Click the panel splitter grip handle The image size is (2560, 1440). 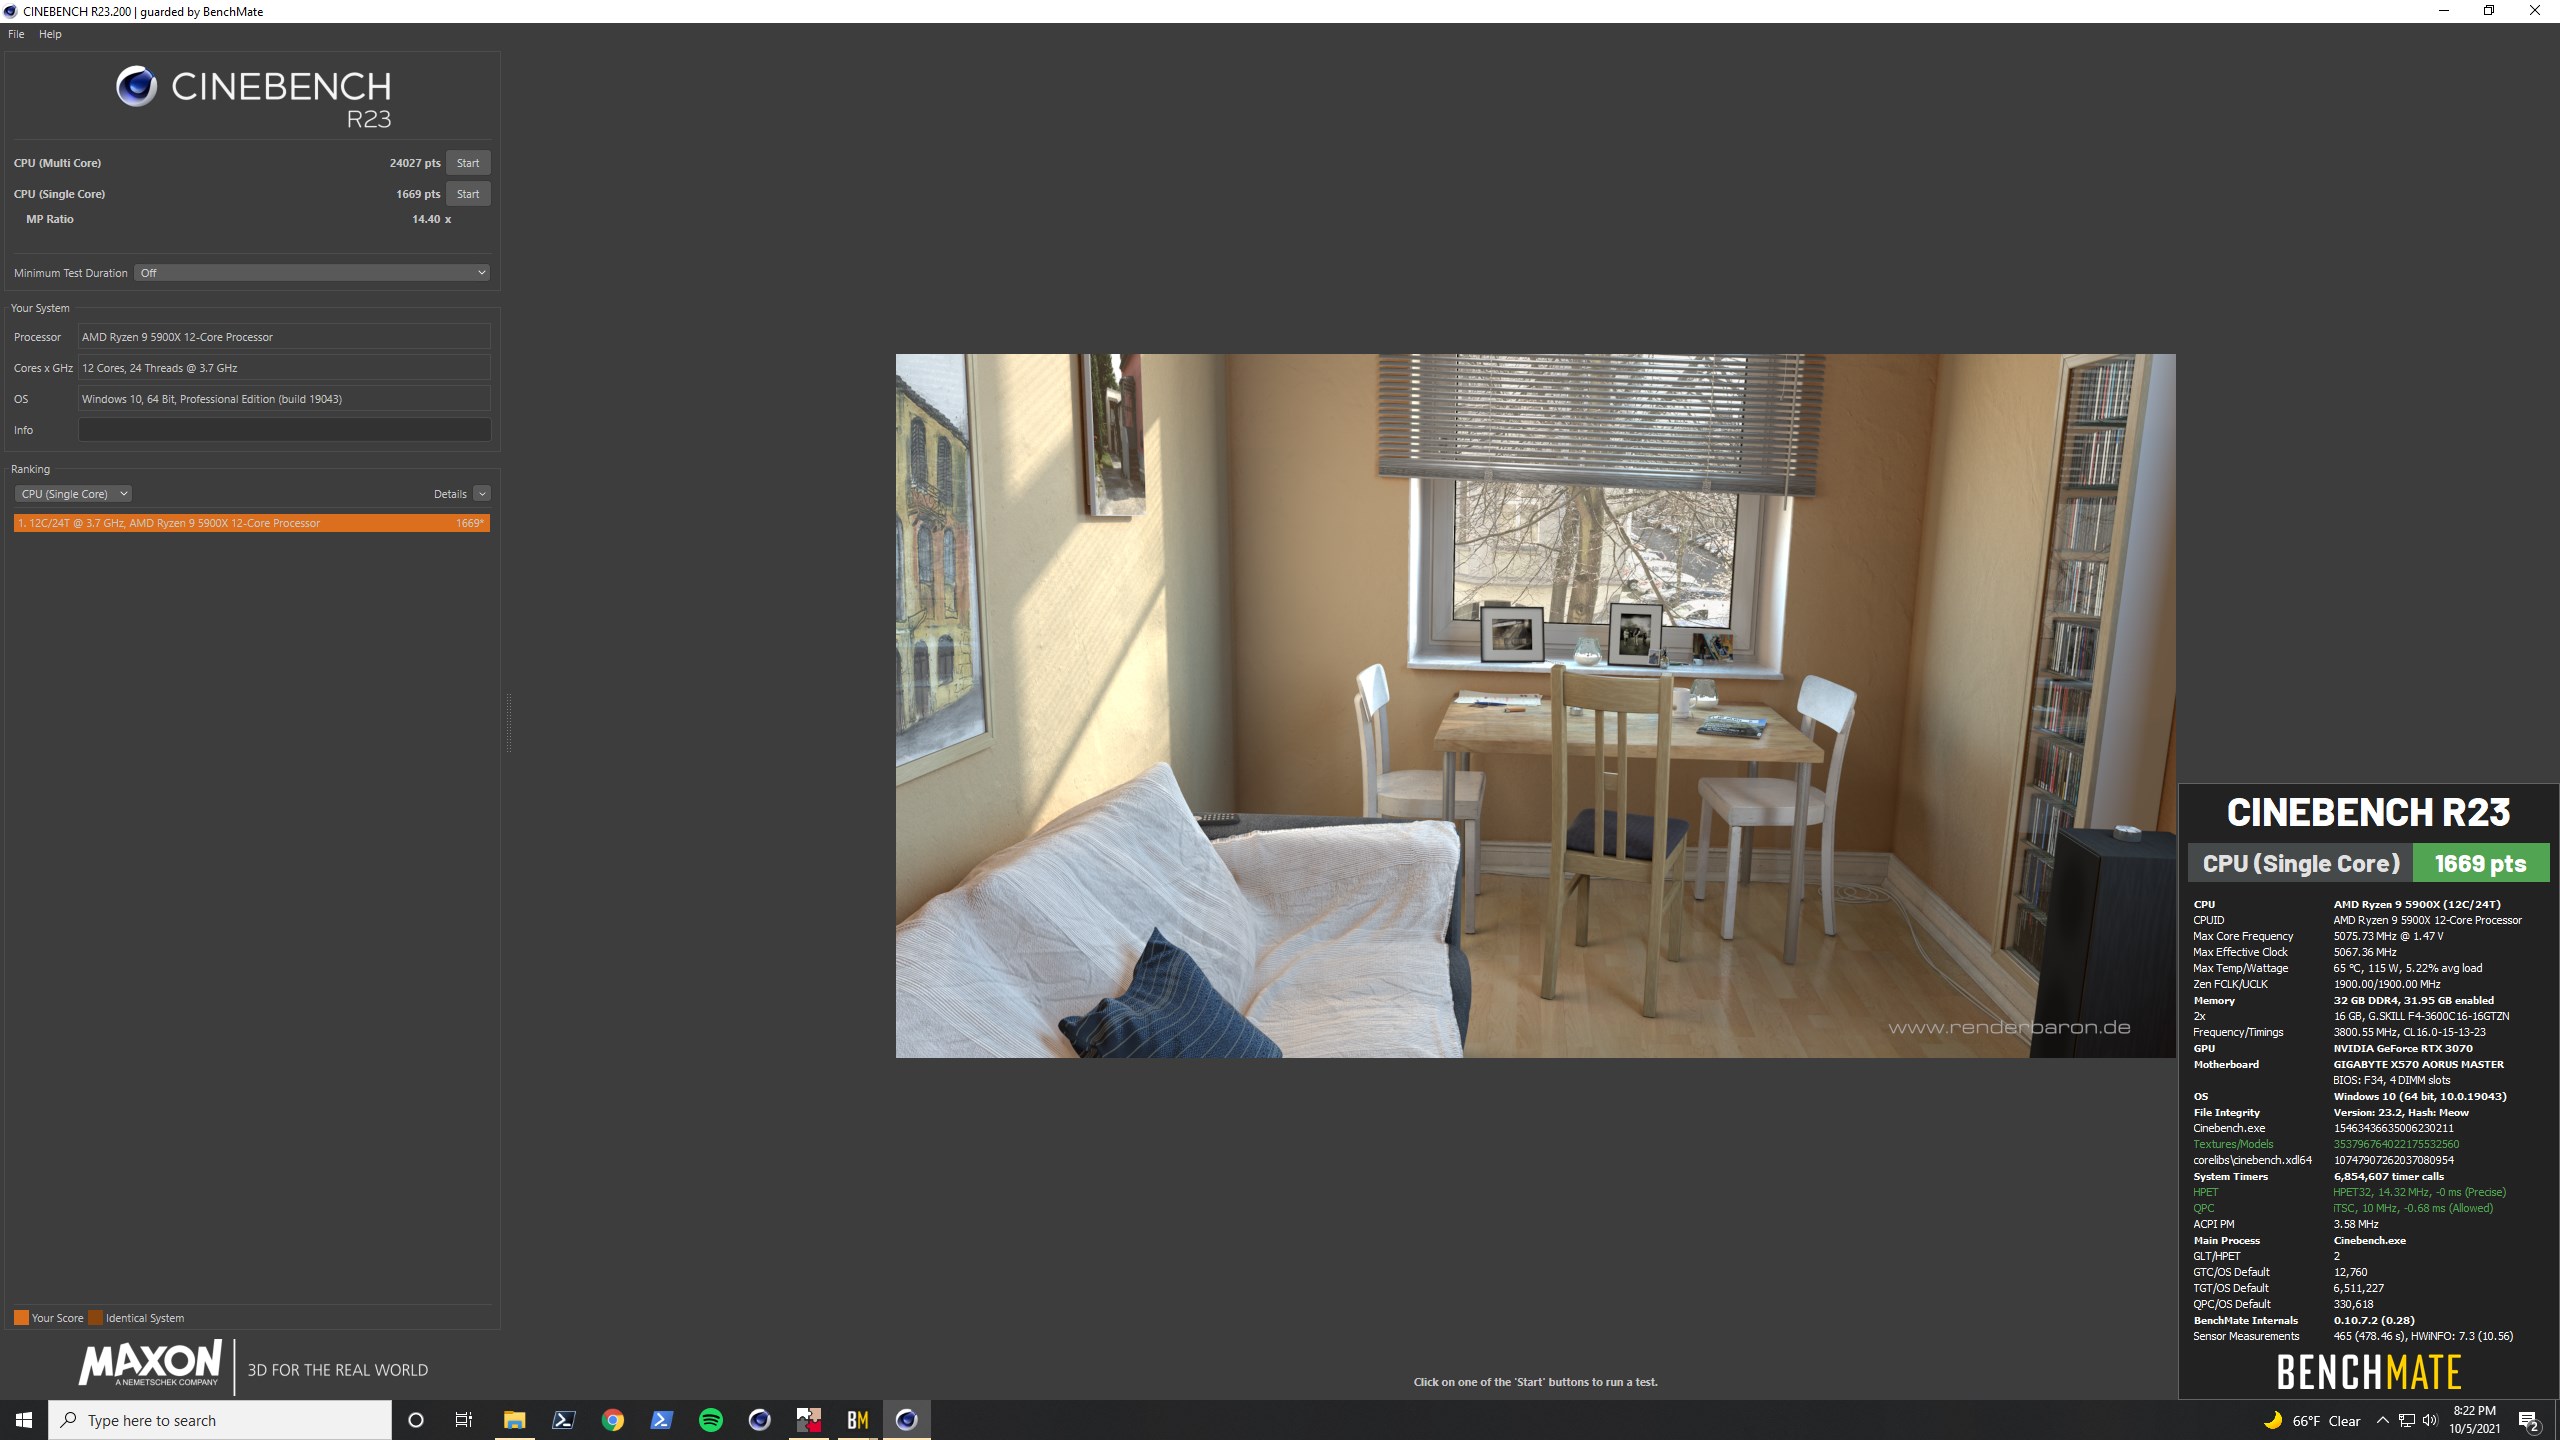click(x=509, y=722)
